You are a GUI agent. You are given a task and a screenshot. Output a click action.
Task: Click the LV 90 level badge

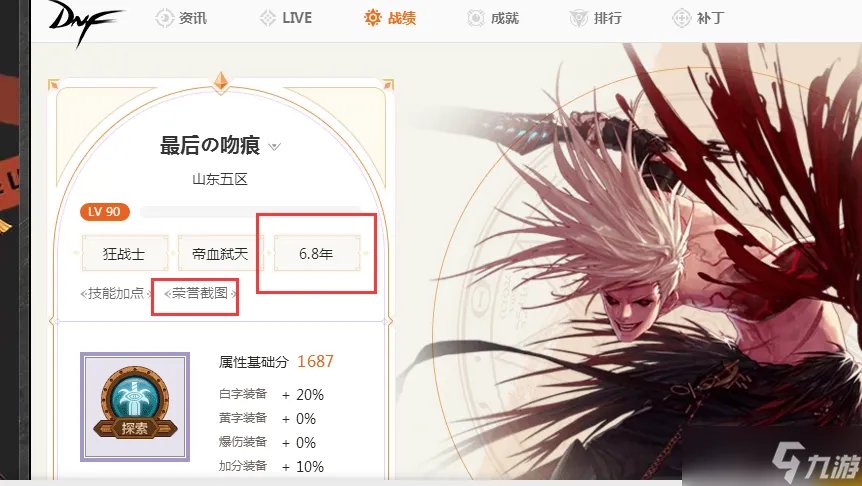105,212
